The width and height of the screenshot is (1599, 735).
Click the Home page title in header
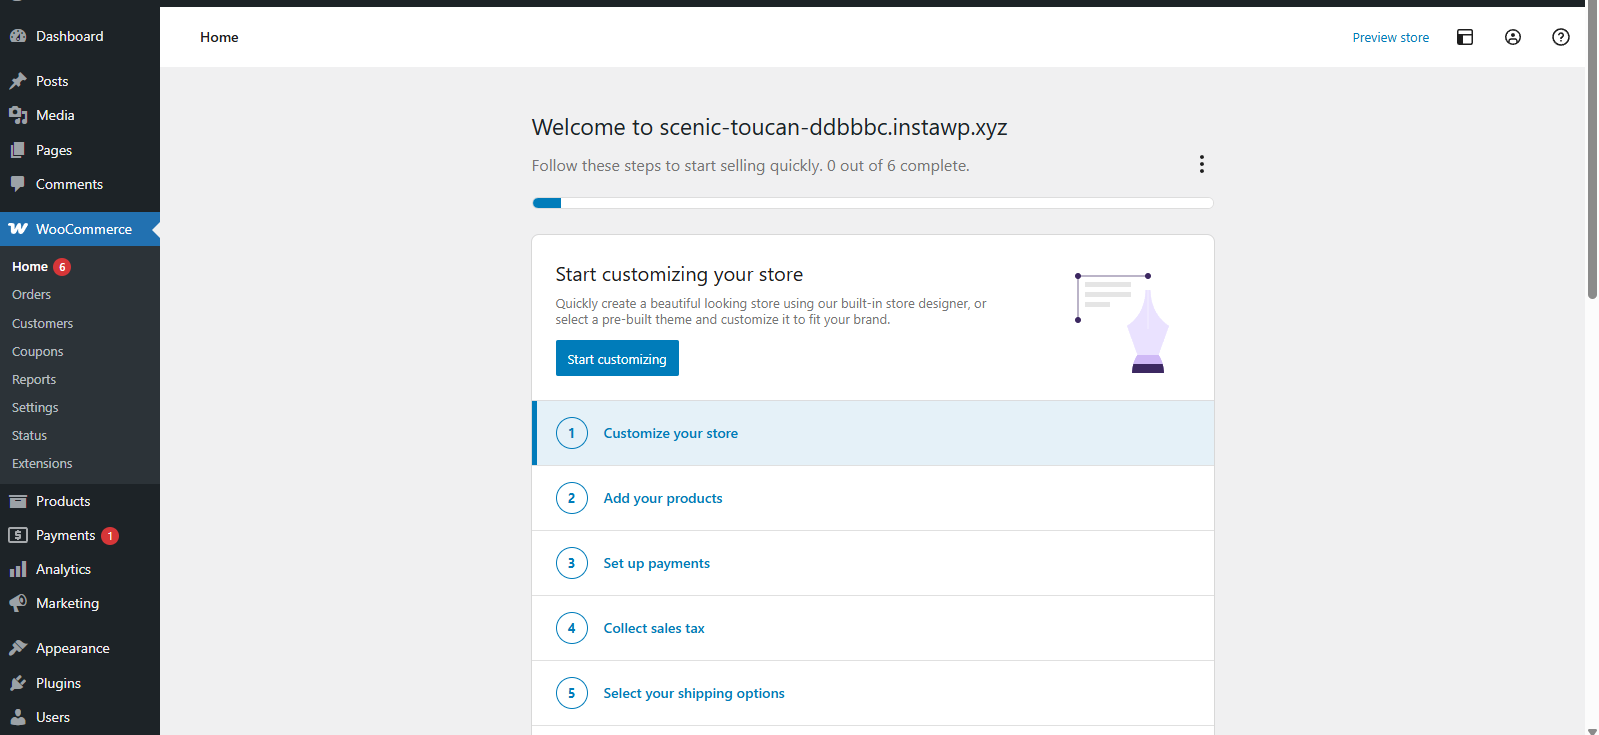219,37
